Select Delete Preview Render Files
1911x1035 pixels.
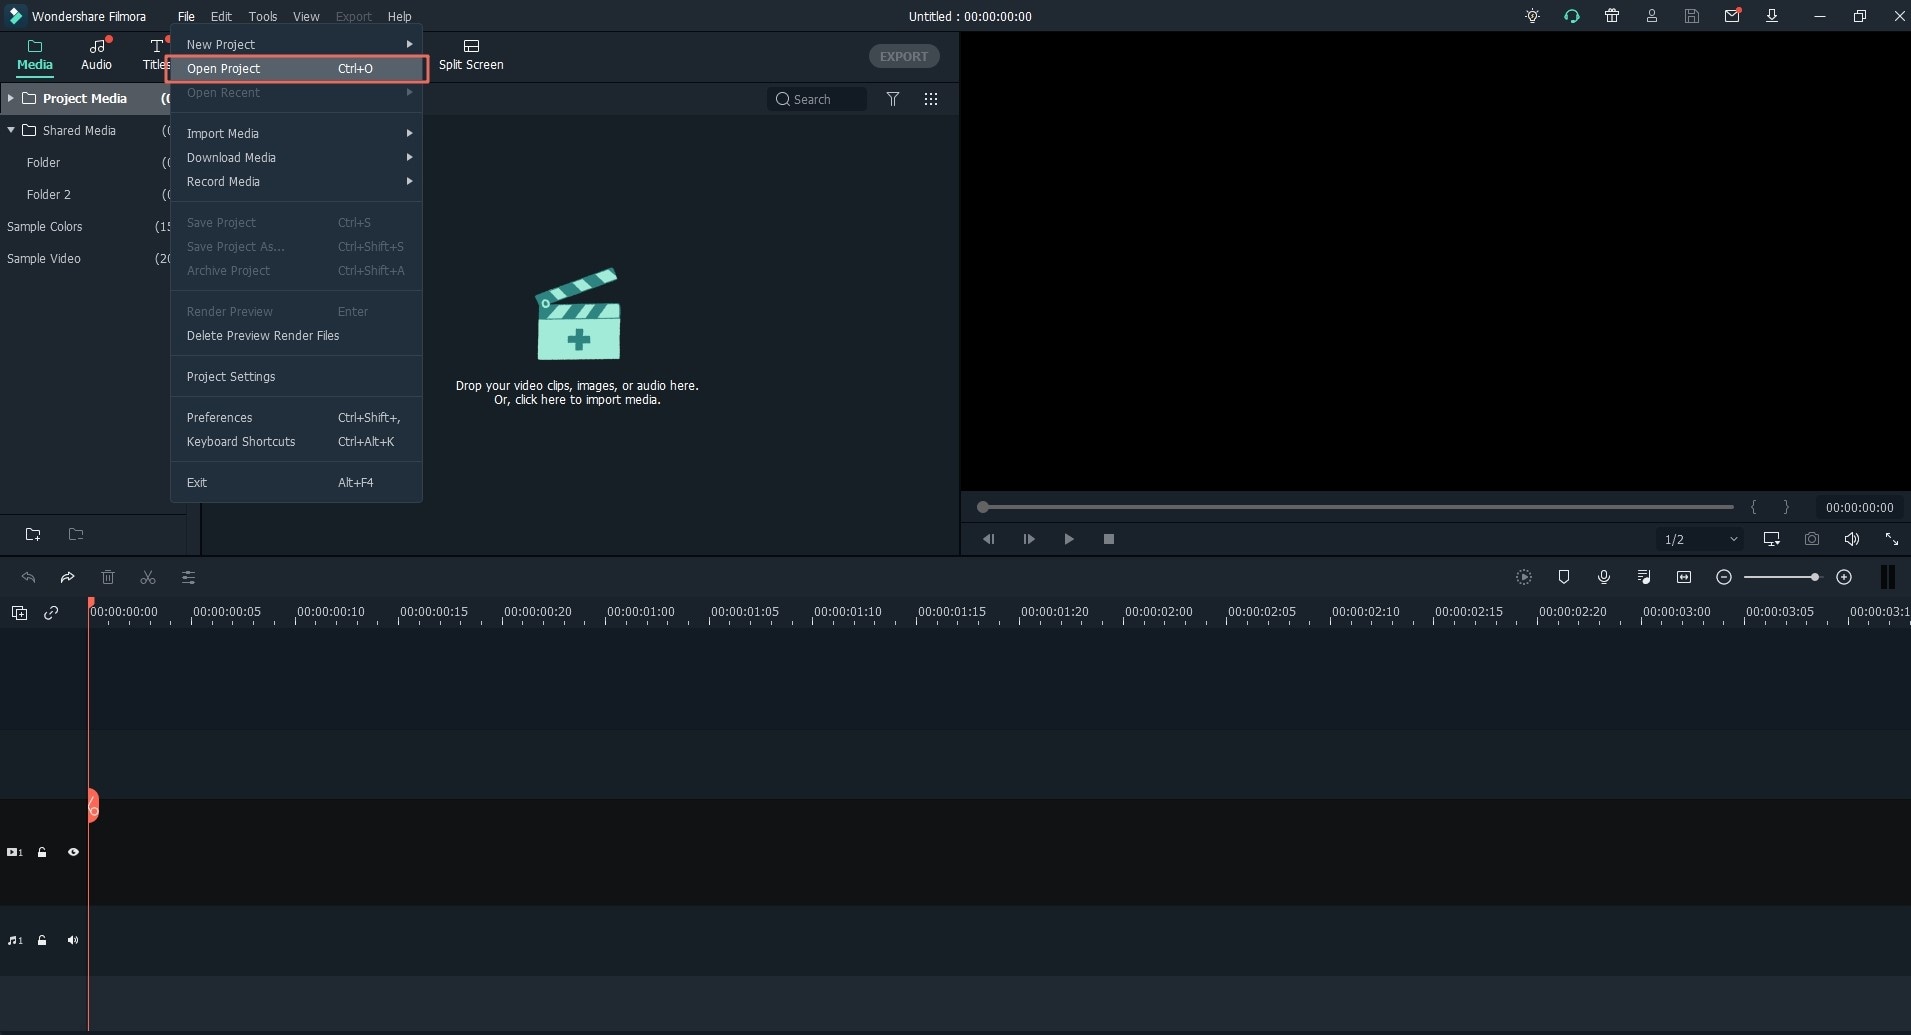[x=296, y=335]
